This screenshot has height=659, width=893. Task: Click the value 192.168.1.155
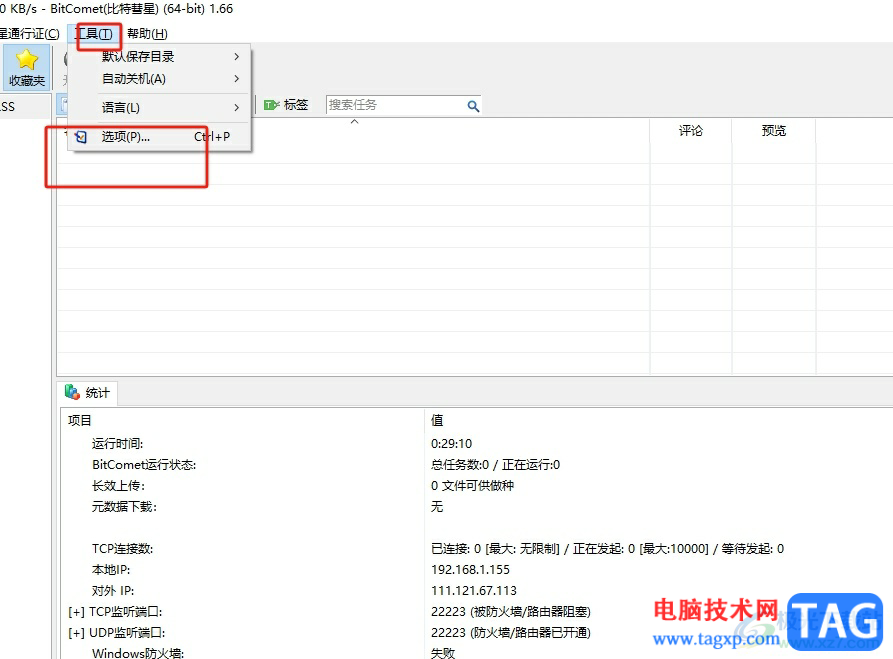coord(470,570)
